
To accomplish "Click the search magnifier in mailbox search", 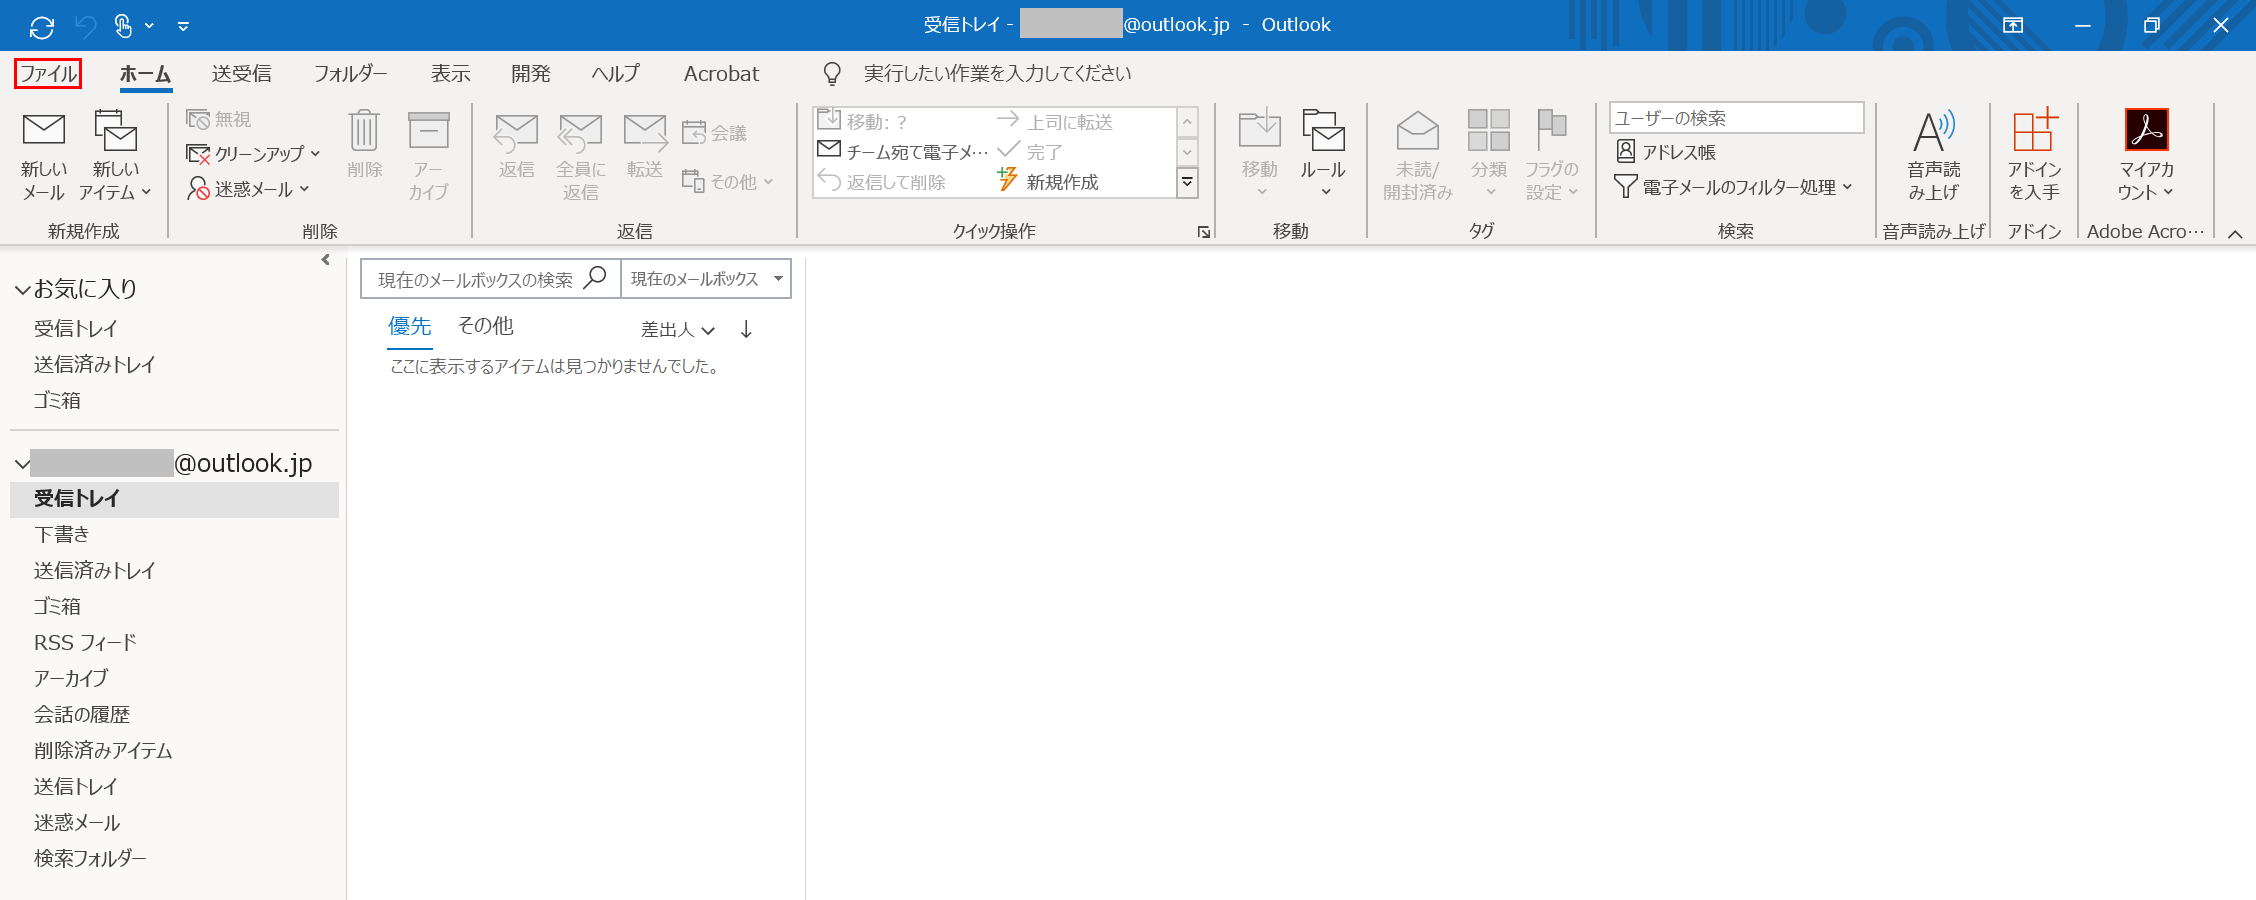I will [595, 278].
